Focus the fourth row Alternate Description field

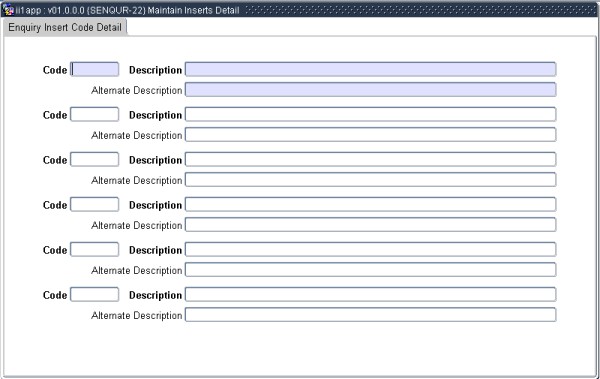click(x=370, y=225)
